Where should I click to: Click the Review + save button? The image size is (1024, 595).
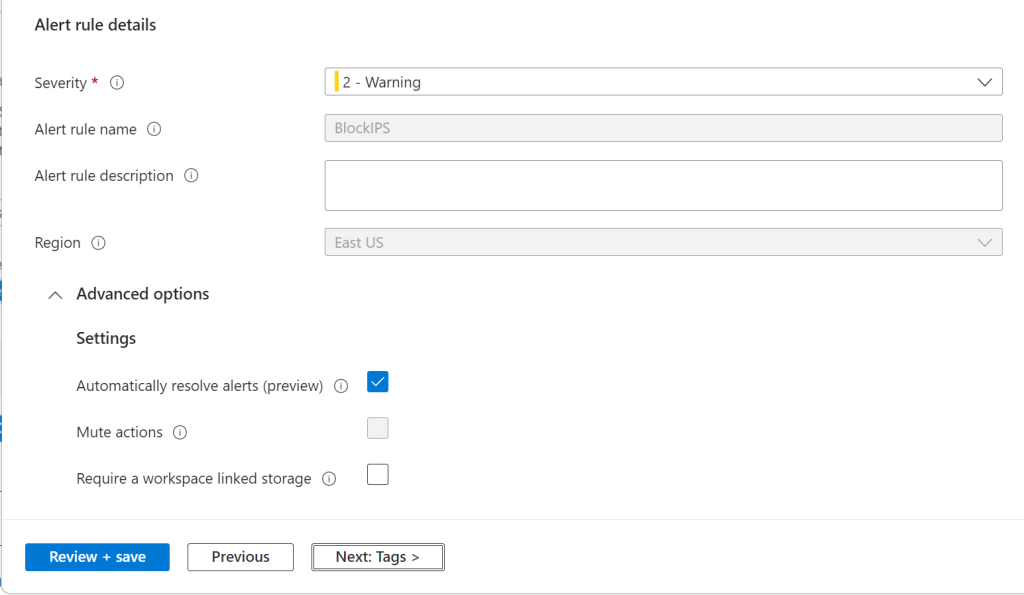click(x=97, y=557)
